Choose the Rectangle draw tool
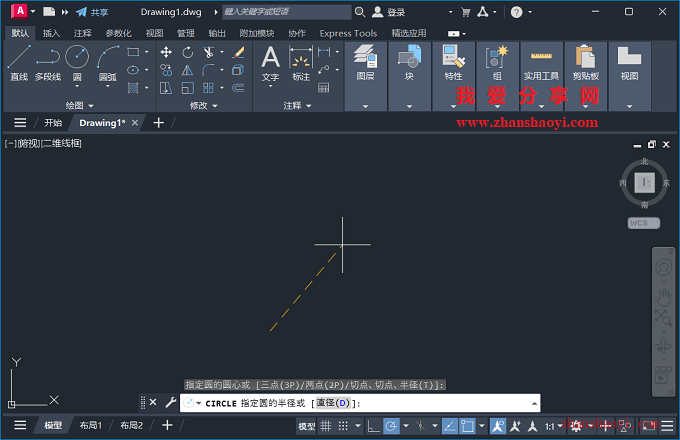Viewport: 680px width, 440px height. (133, 52)
